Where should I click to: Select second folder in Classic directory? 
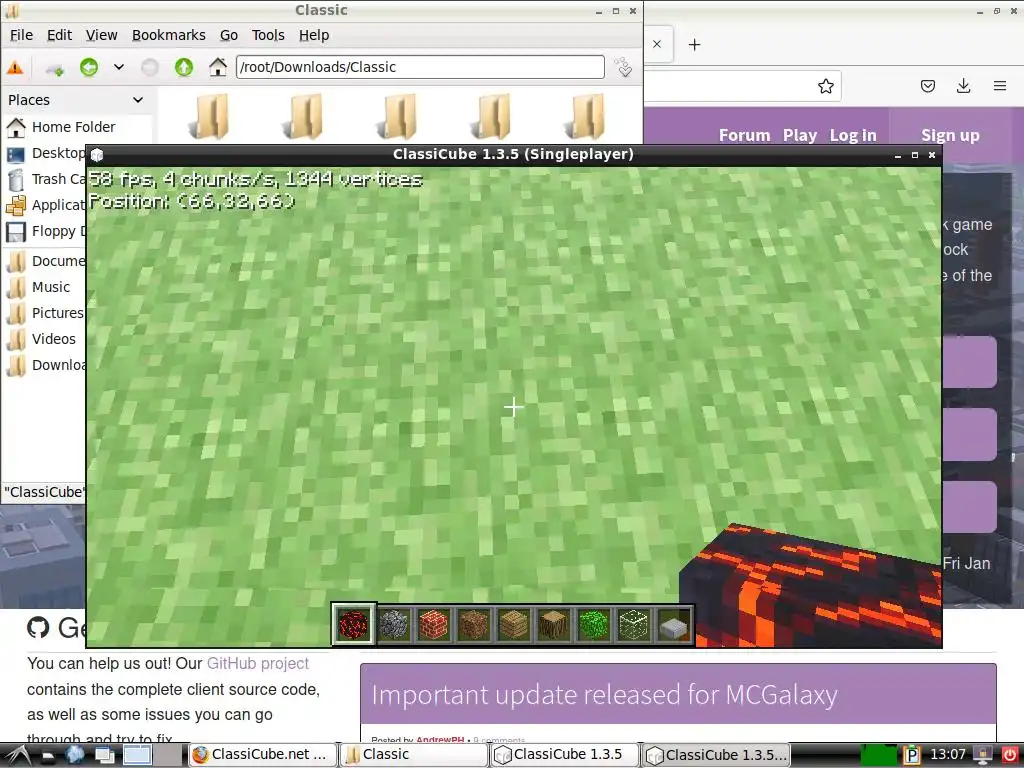click(304, 116)
